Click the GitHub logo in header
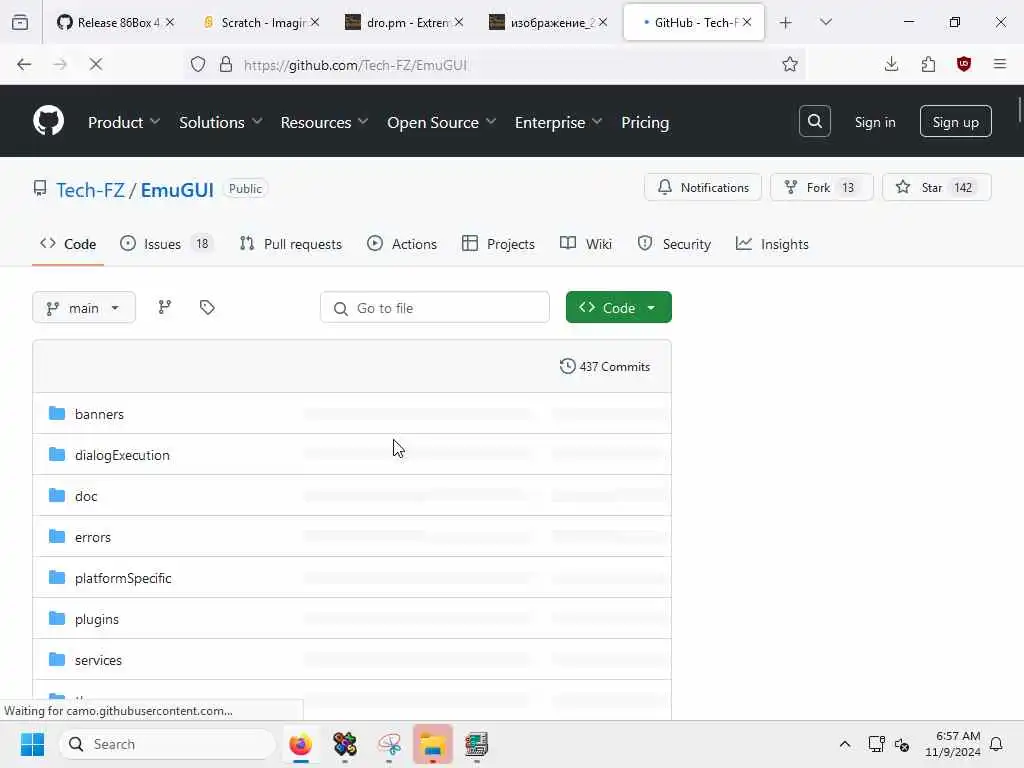 coord(48,121)
